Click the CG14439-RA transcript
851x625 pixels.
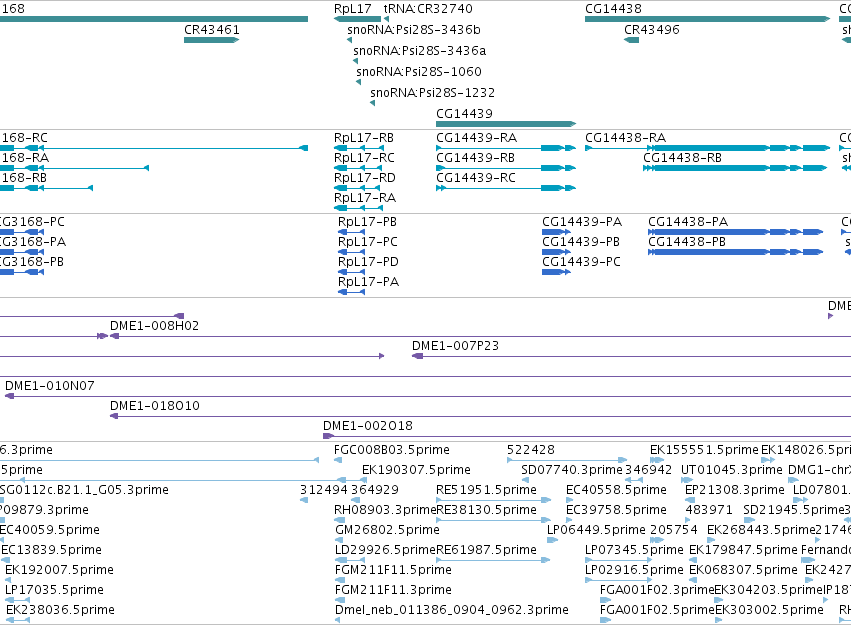[x=506, y=148]
